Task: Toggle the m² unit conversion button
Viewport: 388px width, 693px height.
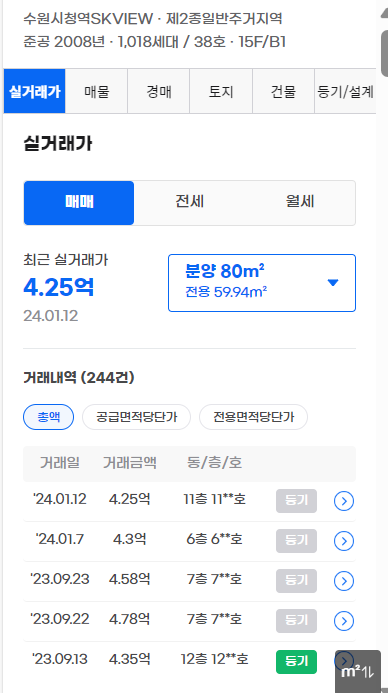Action: (x=358, y=672)
